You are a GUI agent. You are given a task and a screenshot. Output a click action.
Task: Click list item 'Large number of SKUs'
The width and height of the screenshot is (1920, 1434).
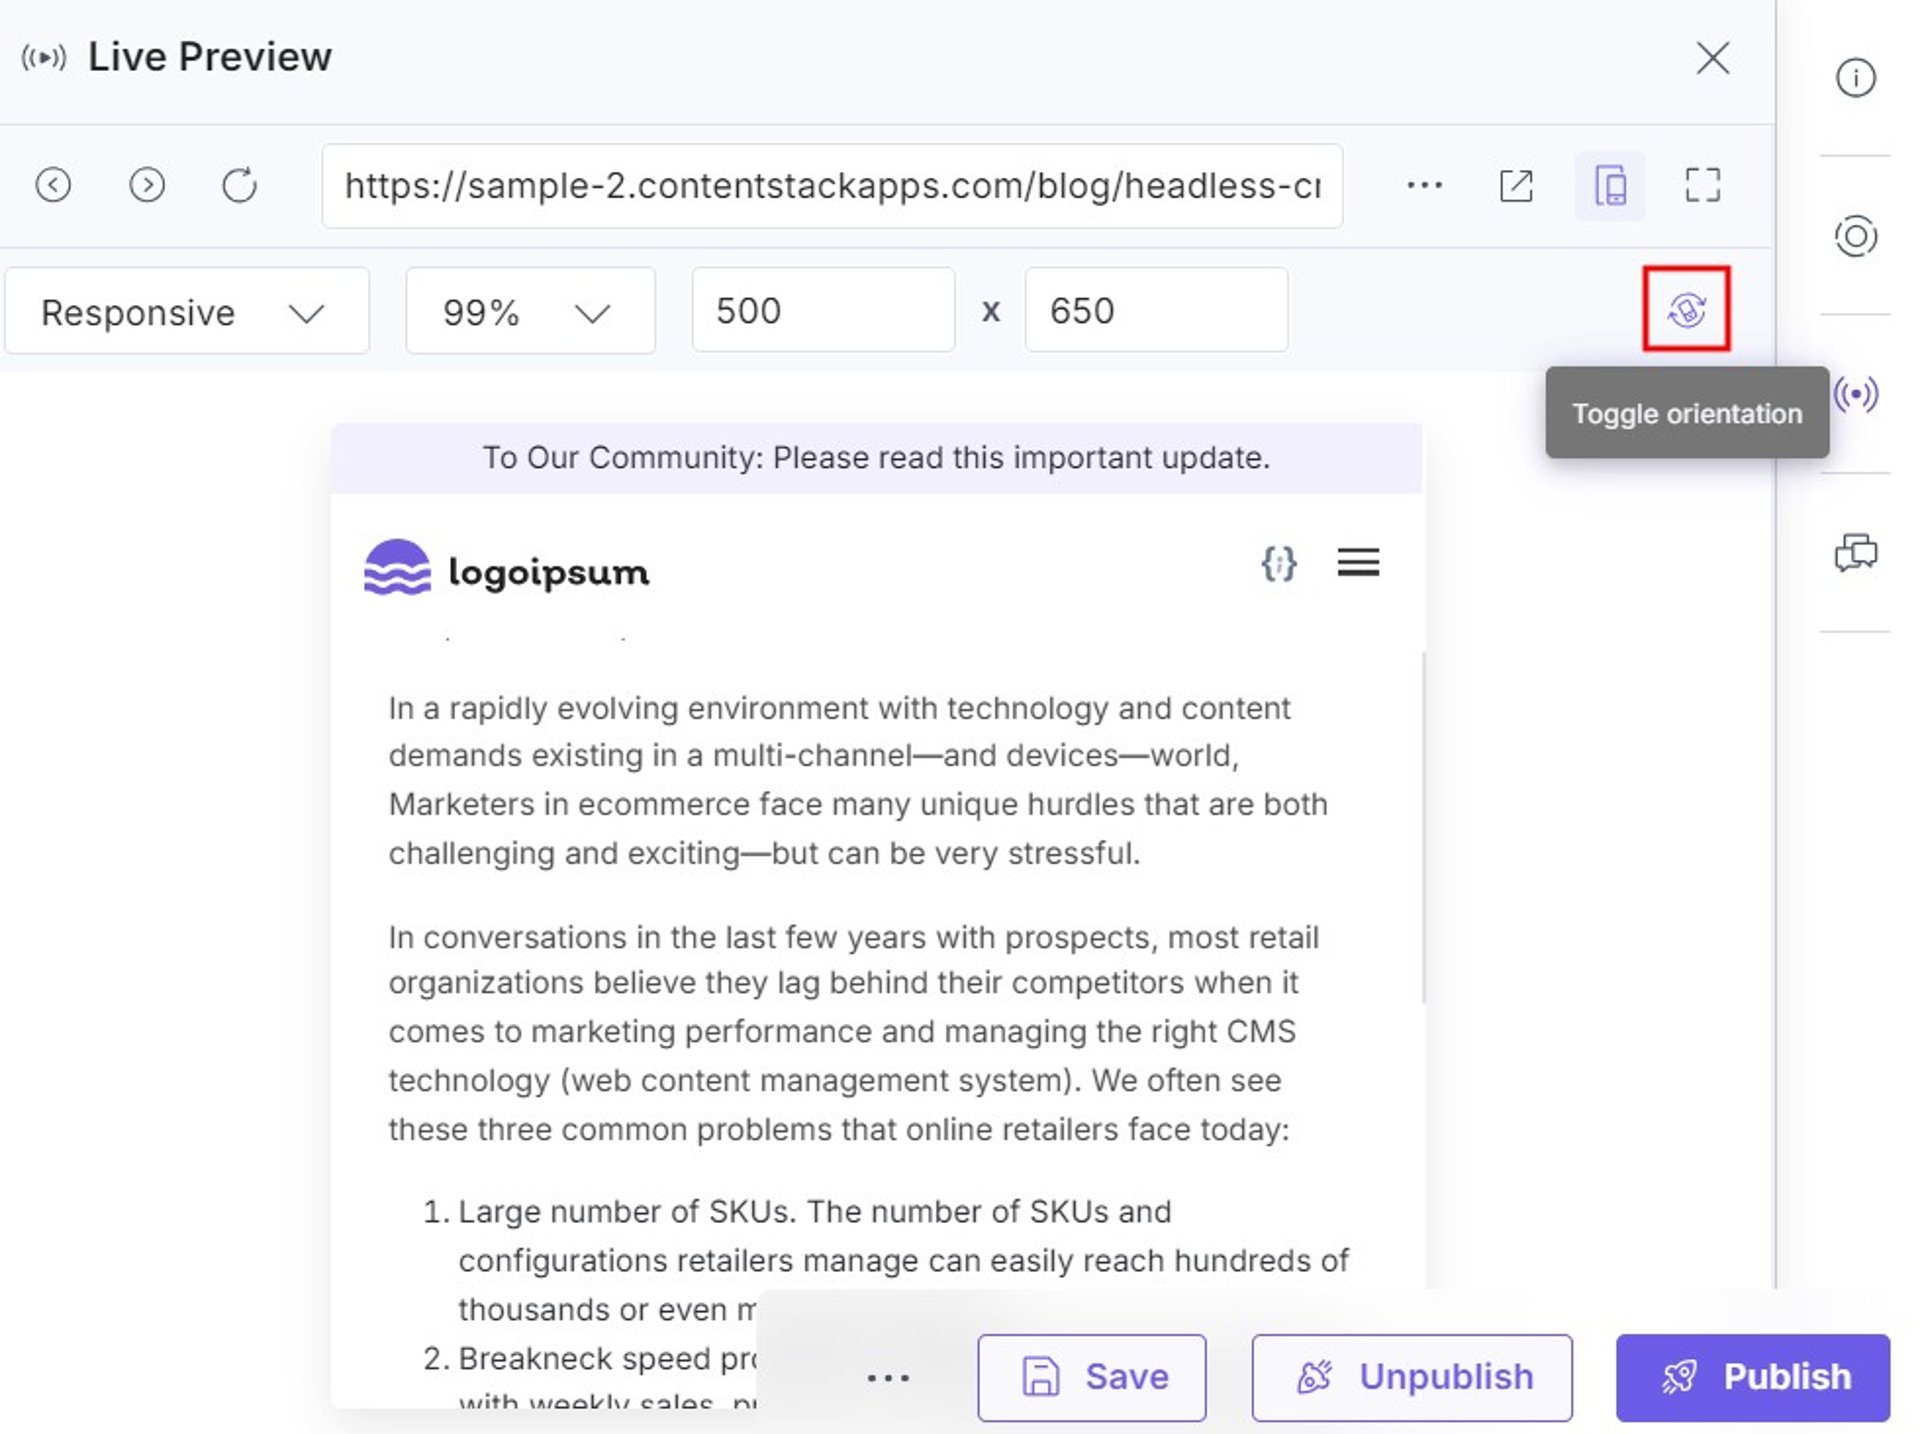[x=903, y=1260]
